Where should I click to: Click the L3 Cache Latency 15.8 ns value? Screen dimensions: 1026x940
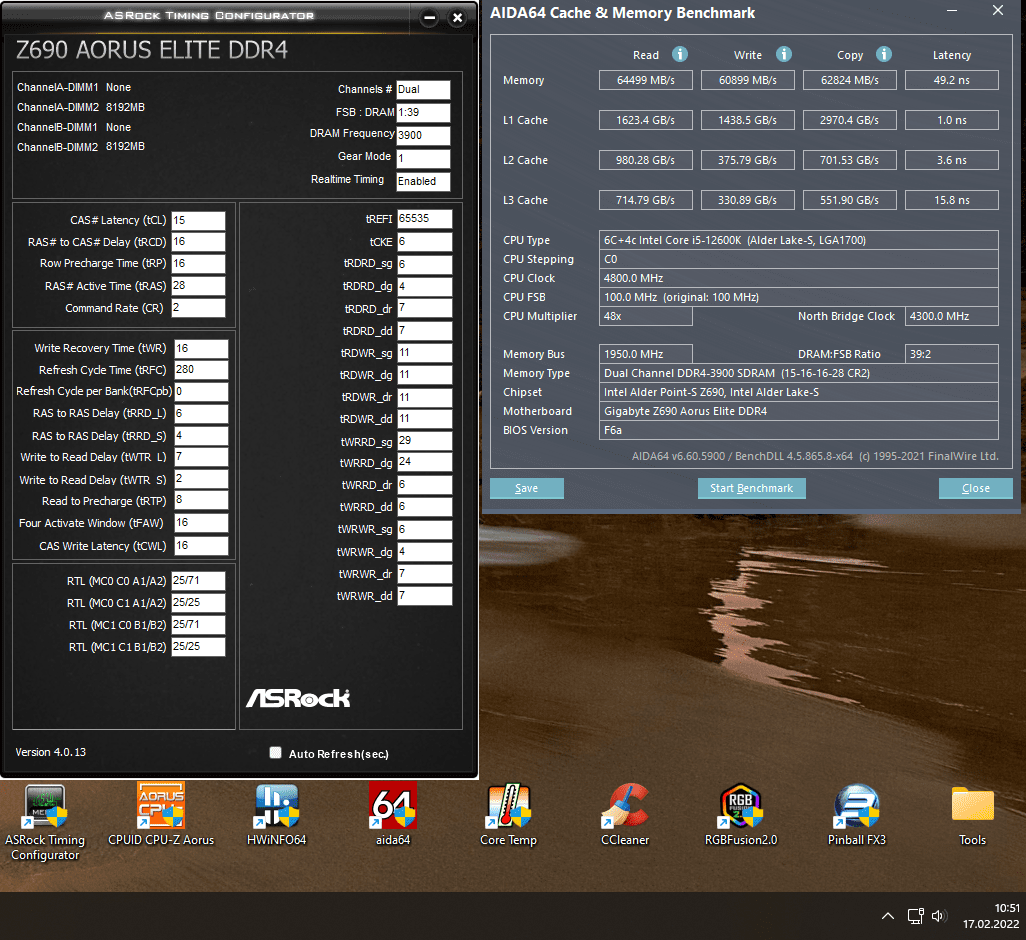pos(951,200)
